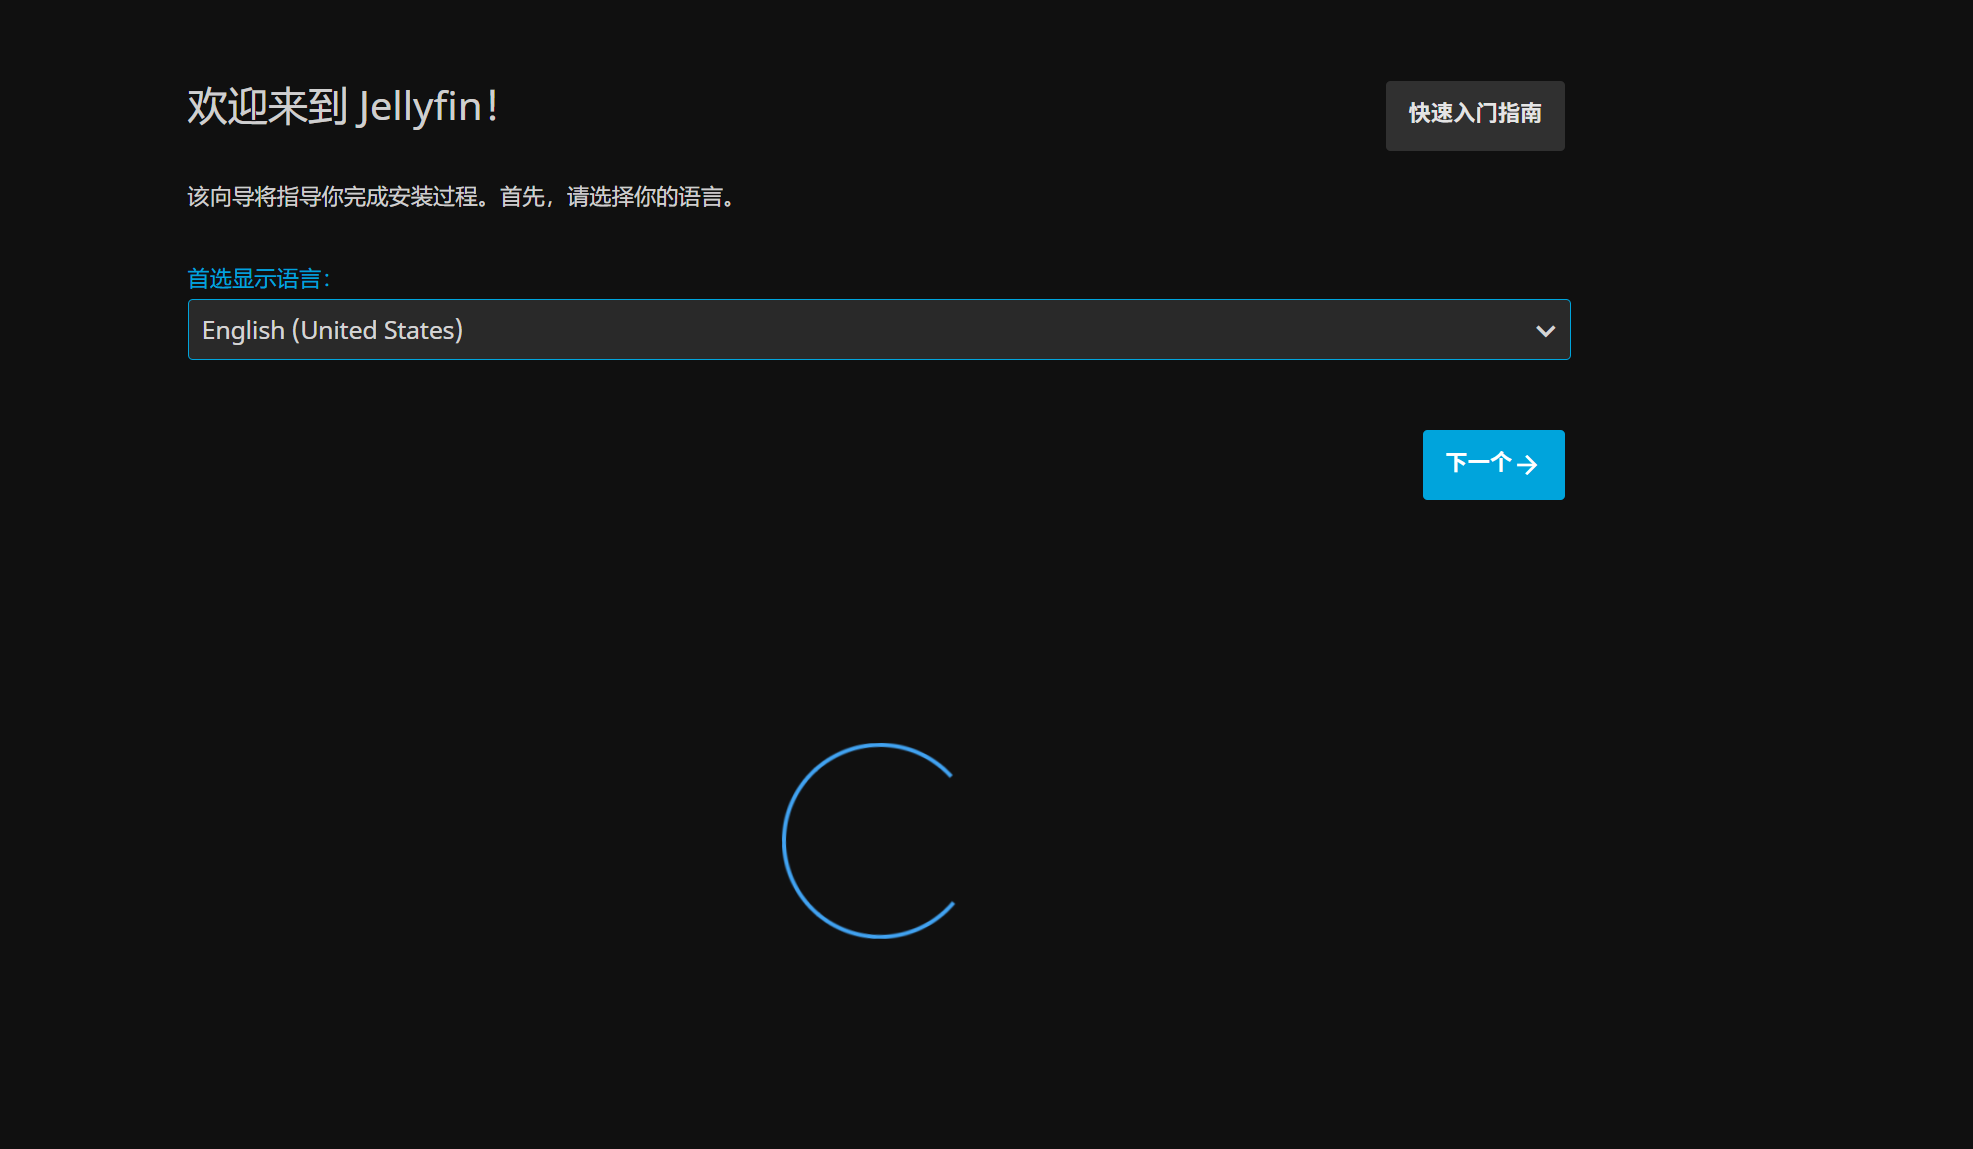Click the 下一个 next button
The height and width of the screenshot is (1149, 1973).
point(1493,465)
